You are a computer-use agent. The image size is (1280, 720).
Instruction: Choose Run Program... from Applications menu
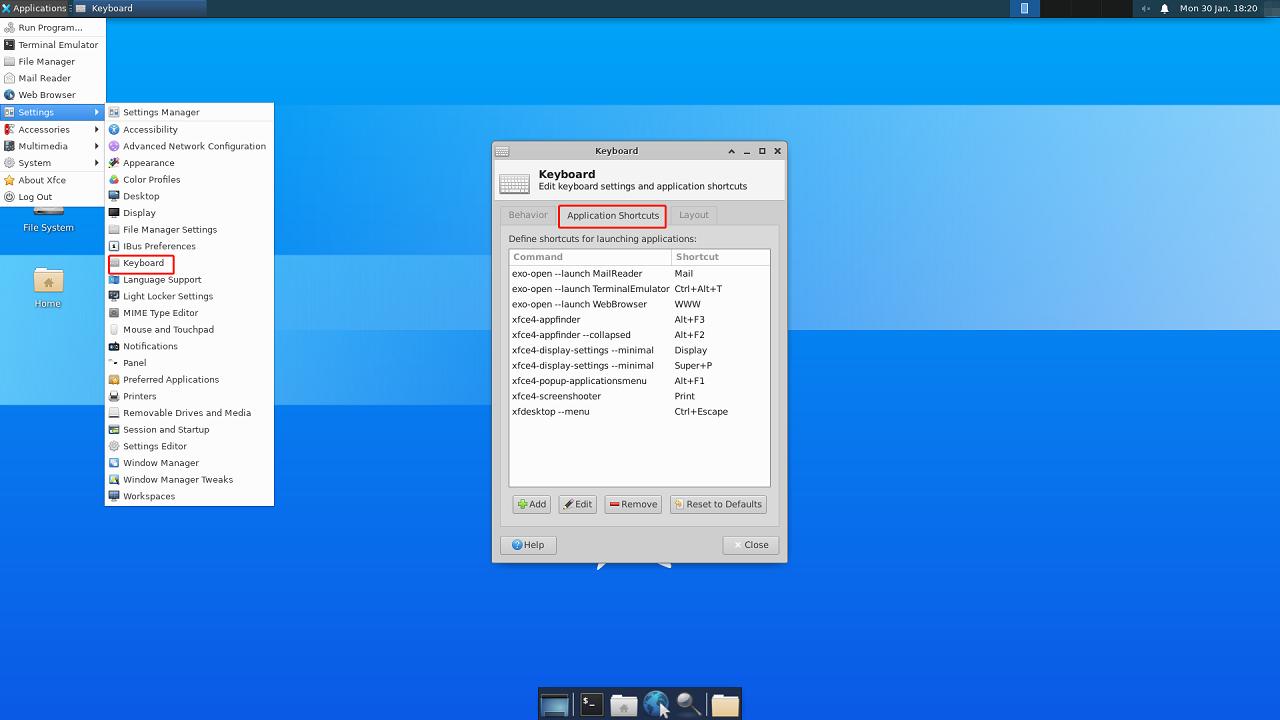pos(52,28)
